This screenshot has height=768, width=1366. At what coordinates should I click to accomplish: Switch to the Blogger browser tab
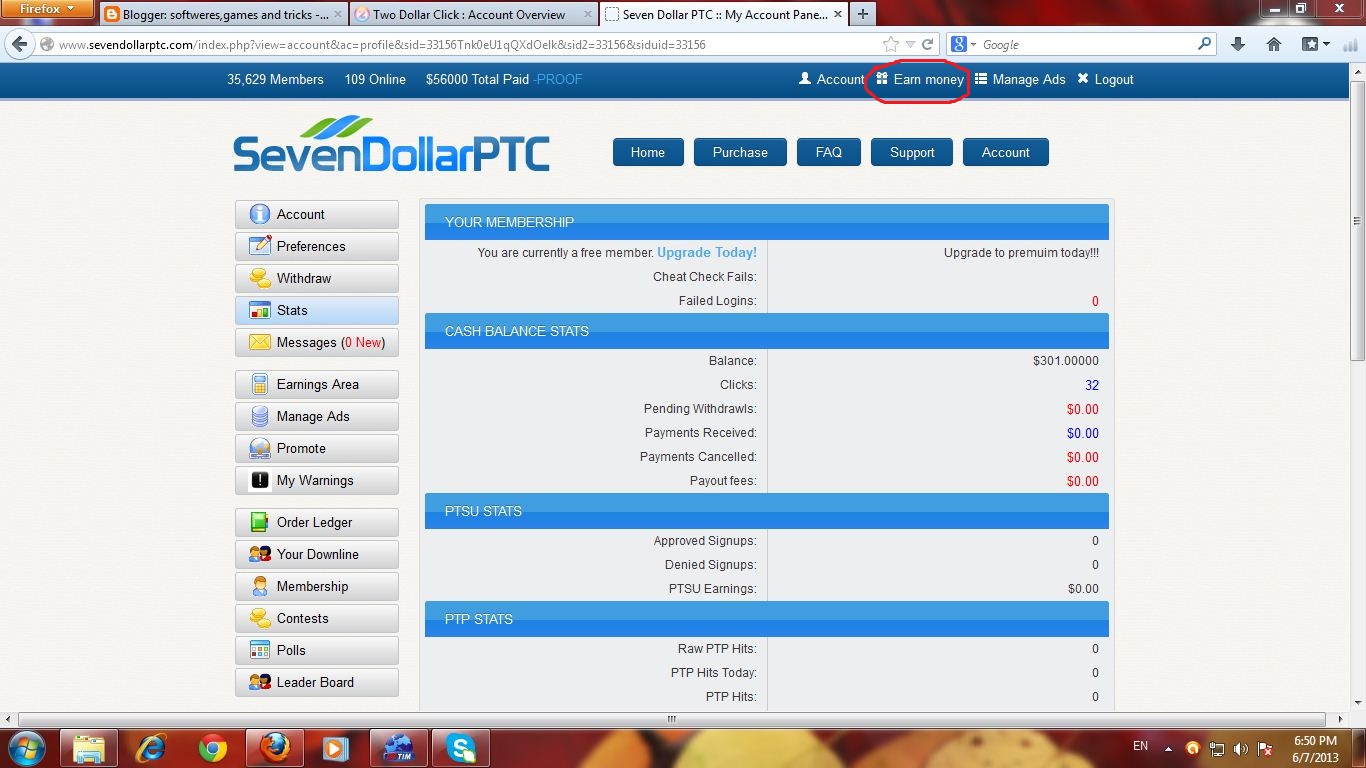coord(222,14)
